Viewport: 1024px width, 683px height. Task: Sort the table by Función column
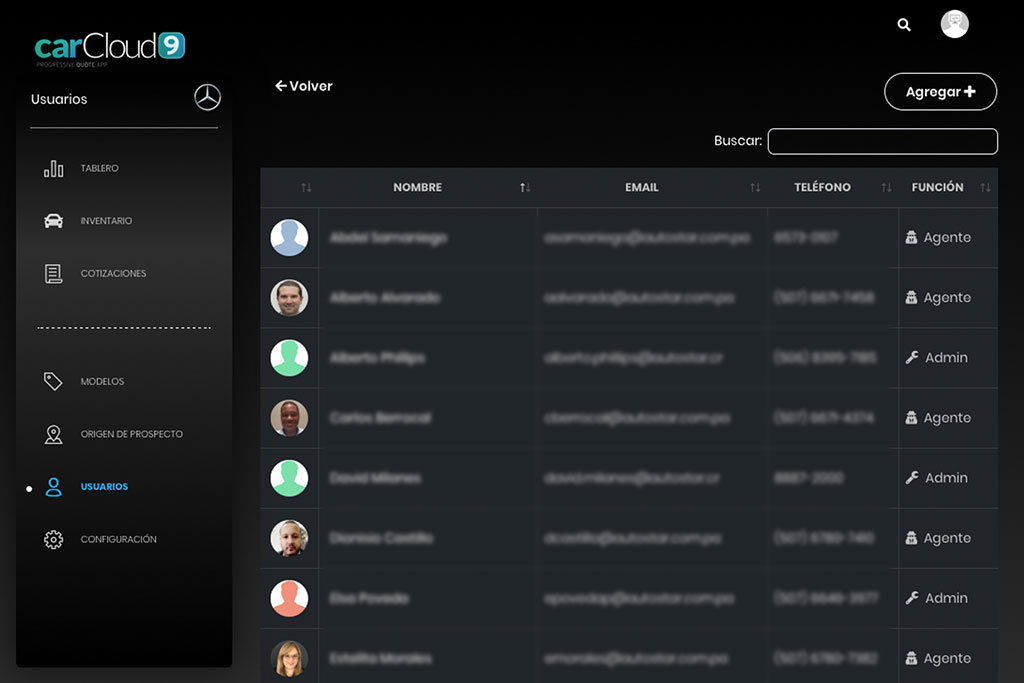click(937, 188)
